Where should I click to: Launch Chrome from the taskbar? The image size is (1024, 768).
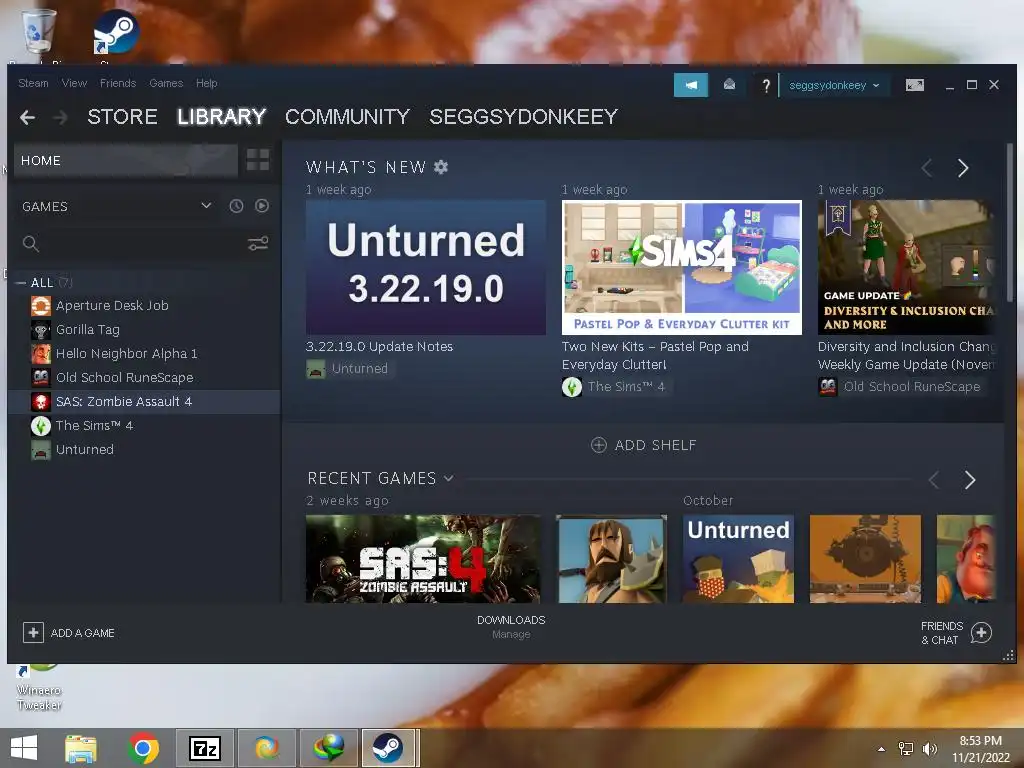click(x=144, y=748)
